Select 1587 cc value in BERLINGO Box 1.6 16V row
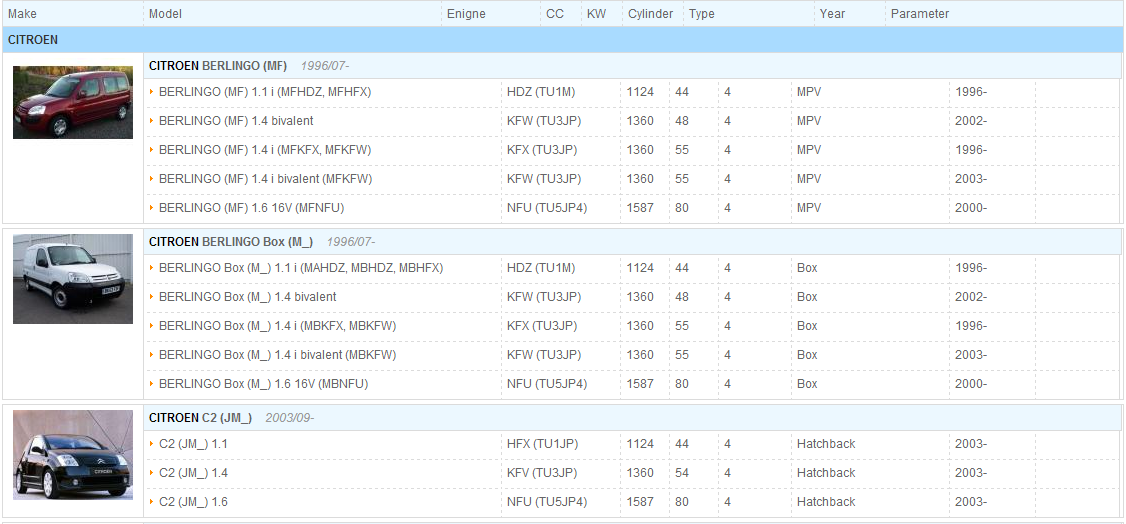Viewport: 1126px width, 524px height. pos(640,384)
